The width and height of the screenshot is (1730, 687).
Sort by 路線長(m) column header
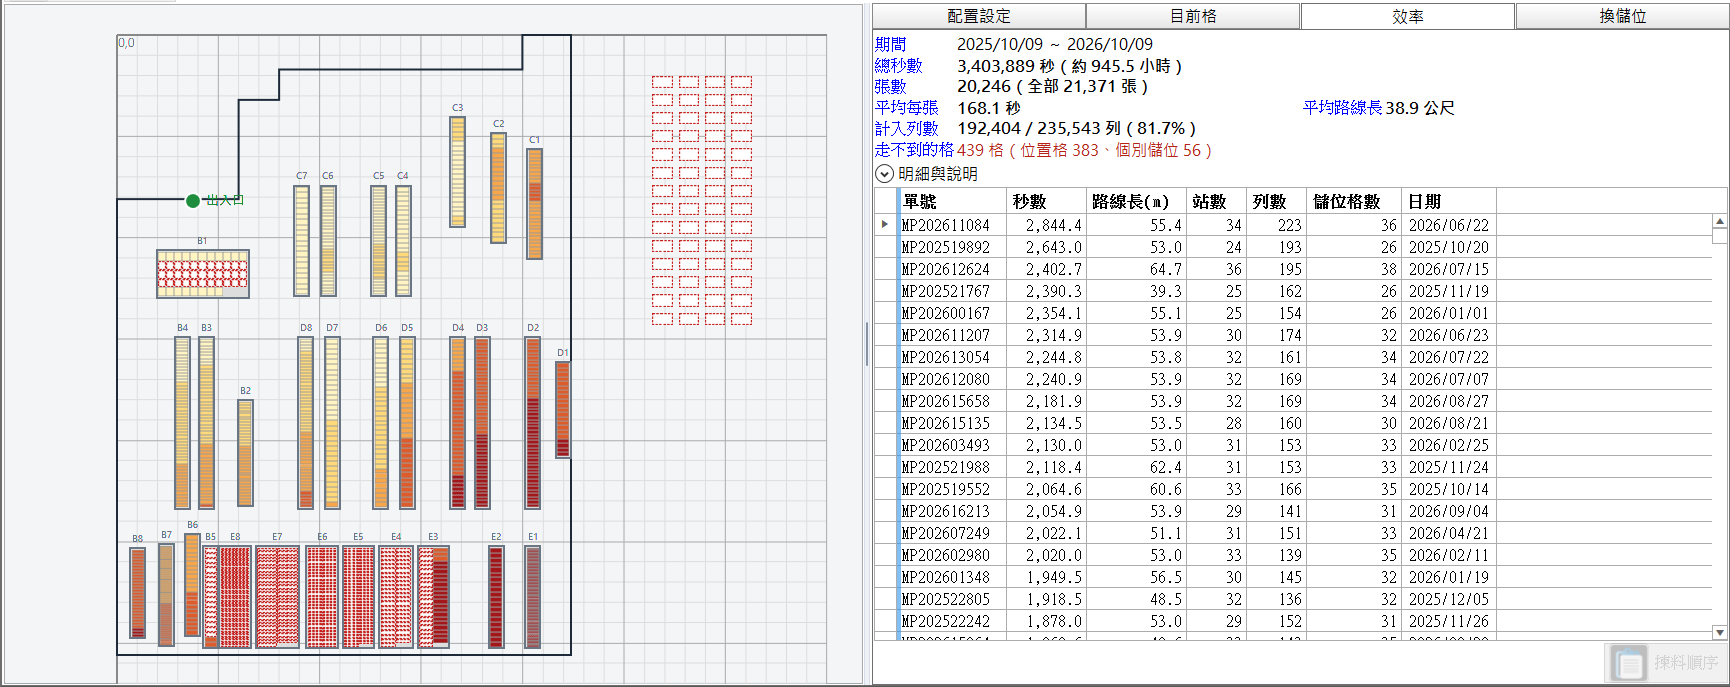[x=1135, y=201]
